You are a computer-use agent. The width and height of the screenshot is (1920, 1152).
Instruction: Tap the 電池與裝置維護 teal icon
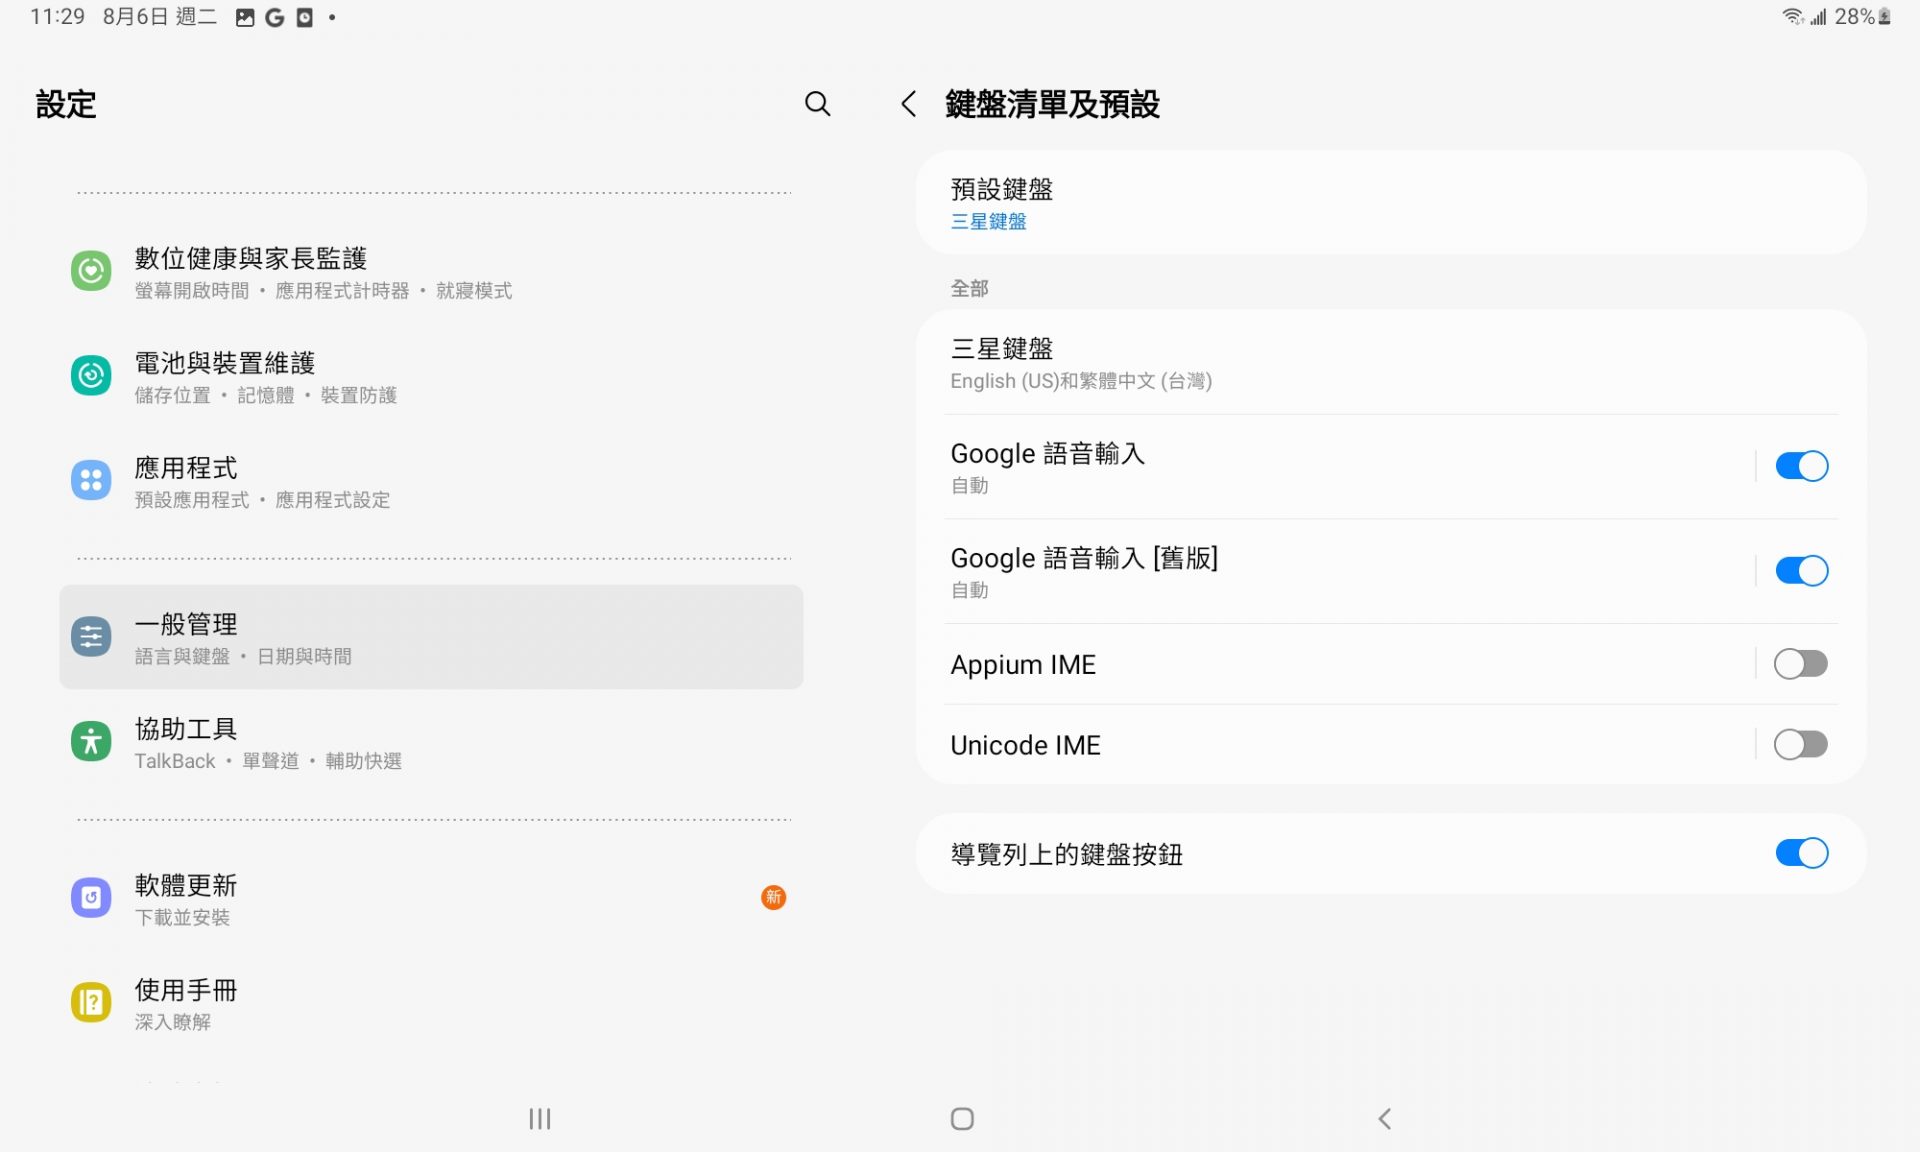click(x=91, y=376)
